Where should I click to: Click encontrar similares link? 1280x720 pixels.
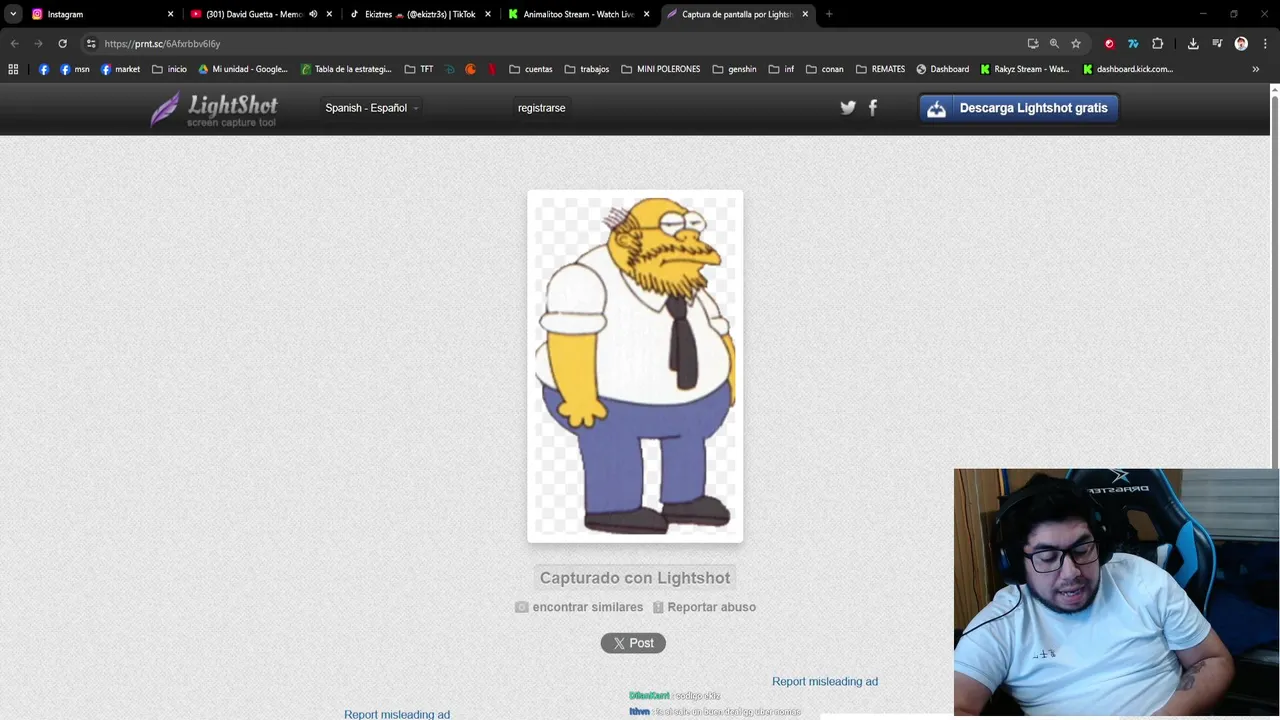[579, 607]
